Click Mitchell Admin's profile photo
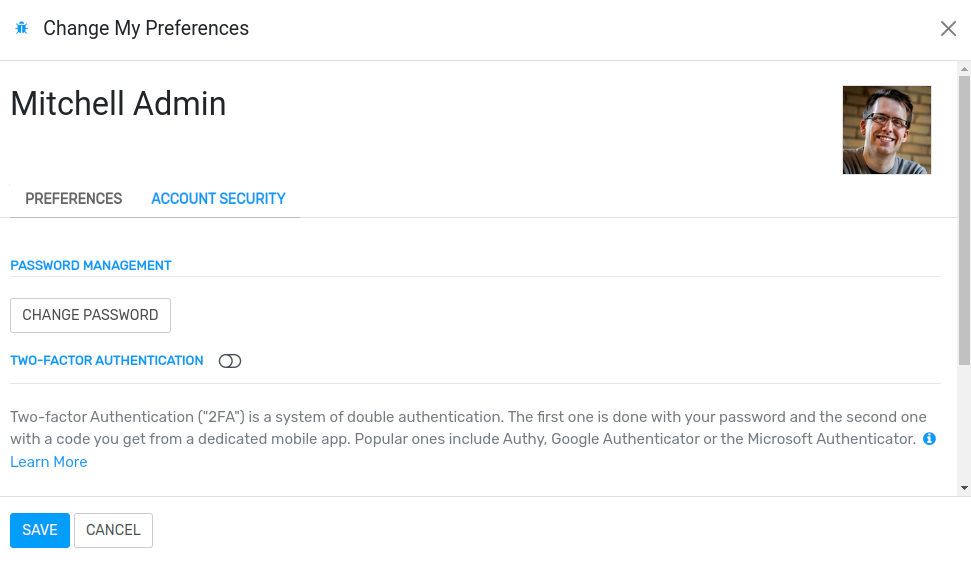This screenshot has height=563, width=971. (x=886, y=130)
